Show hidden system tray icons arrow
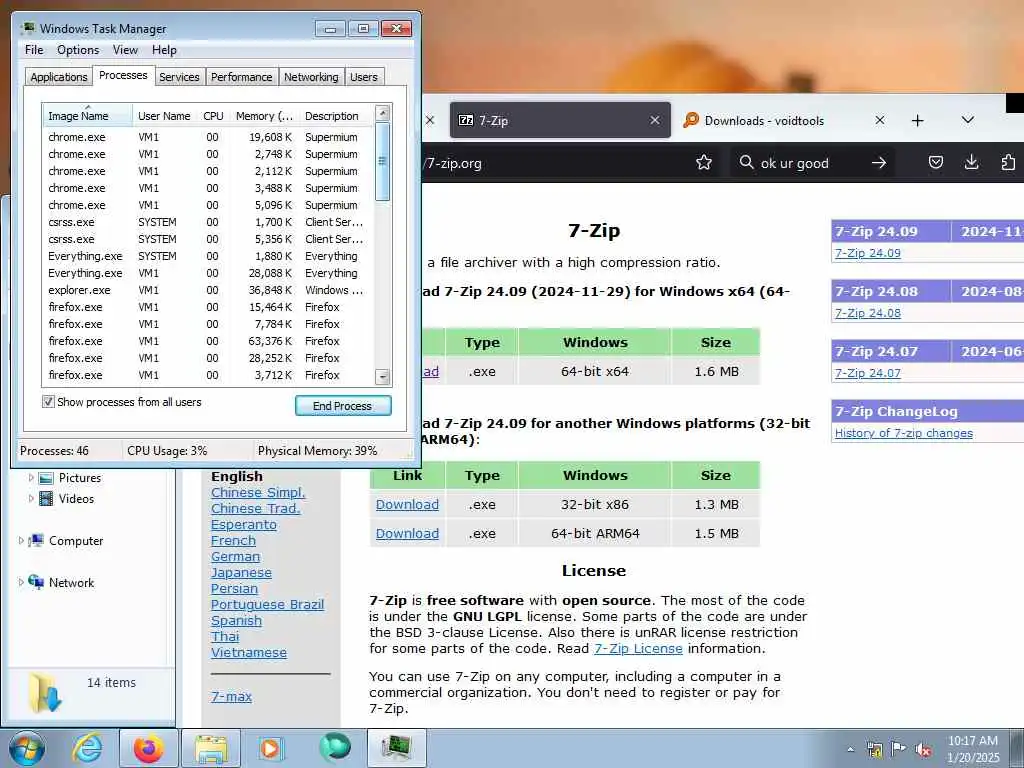Screen dimensions: 1024x768 coord(850,750)
